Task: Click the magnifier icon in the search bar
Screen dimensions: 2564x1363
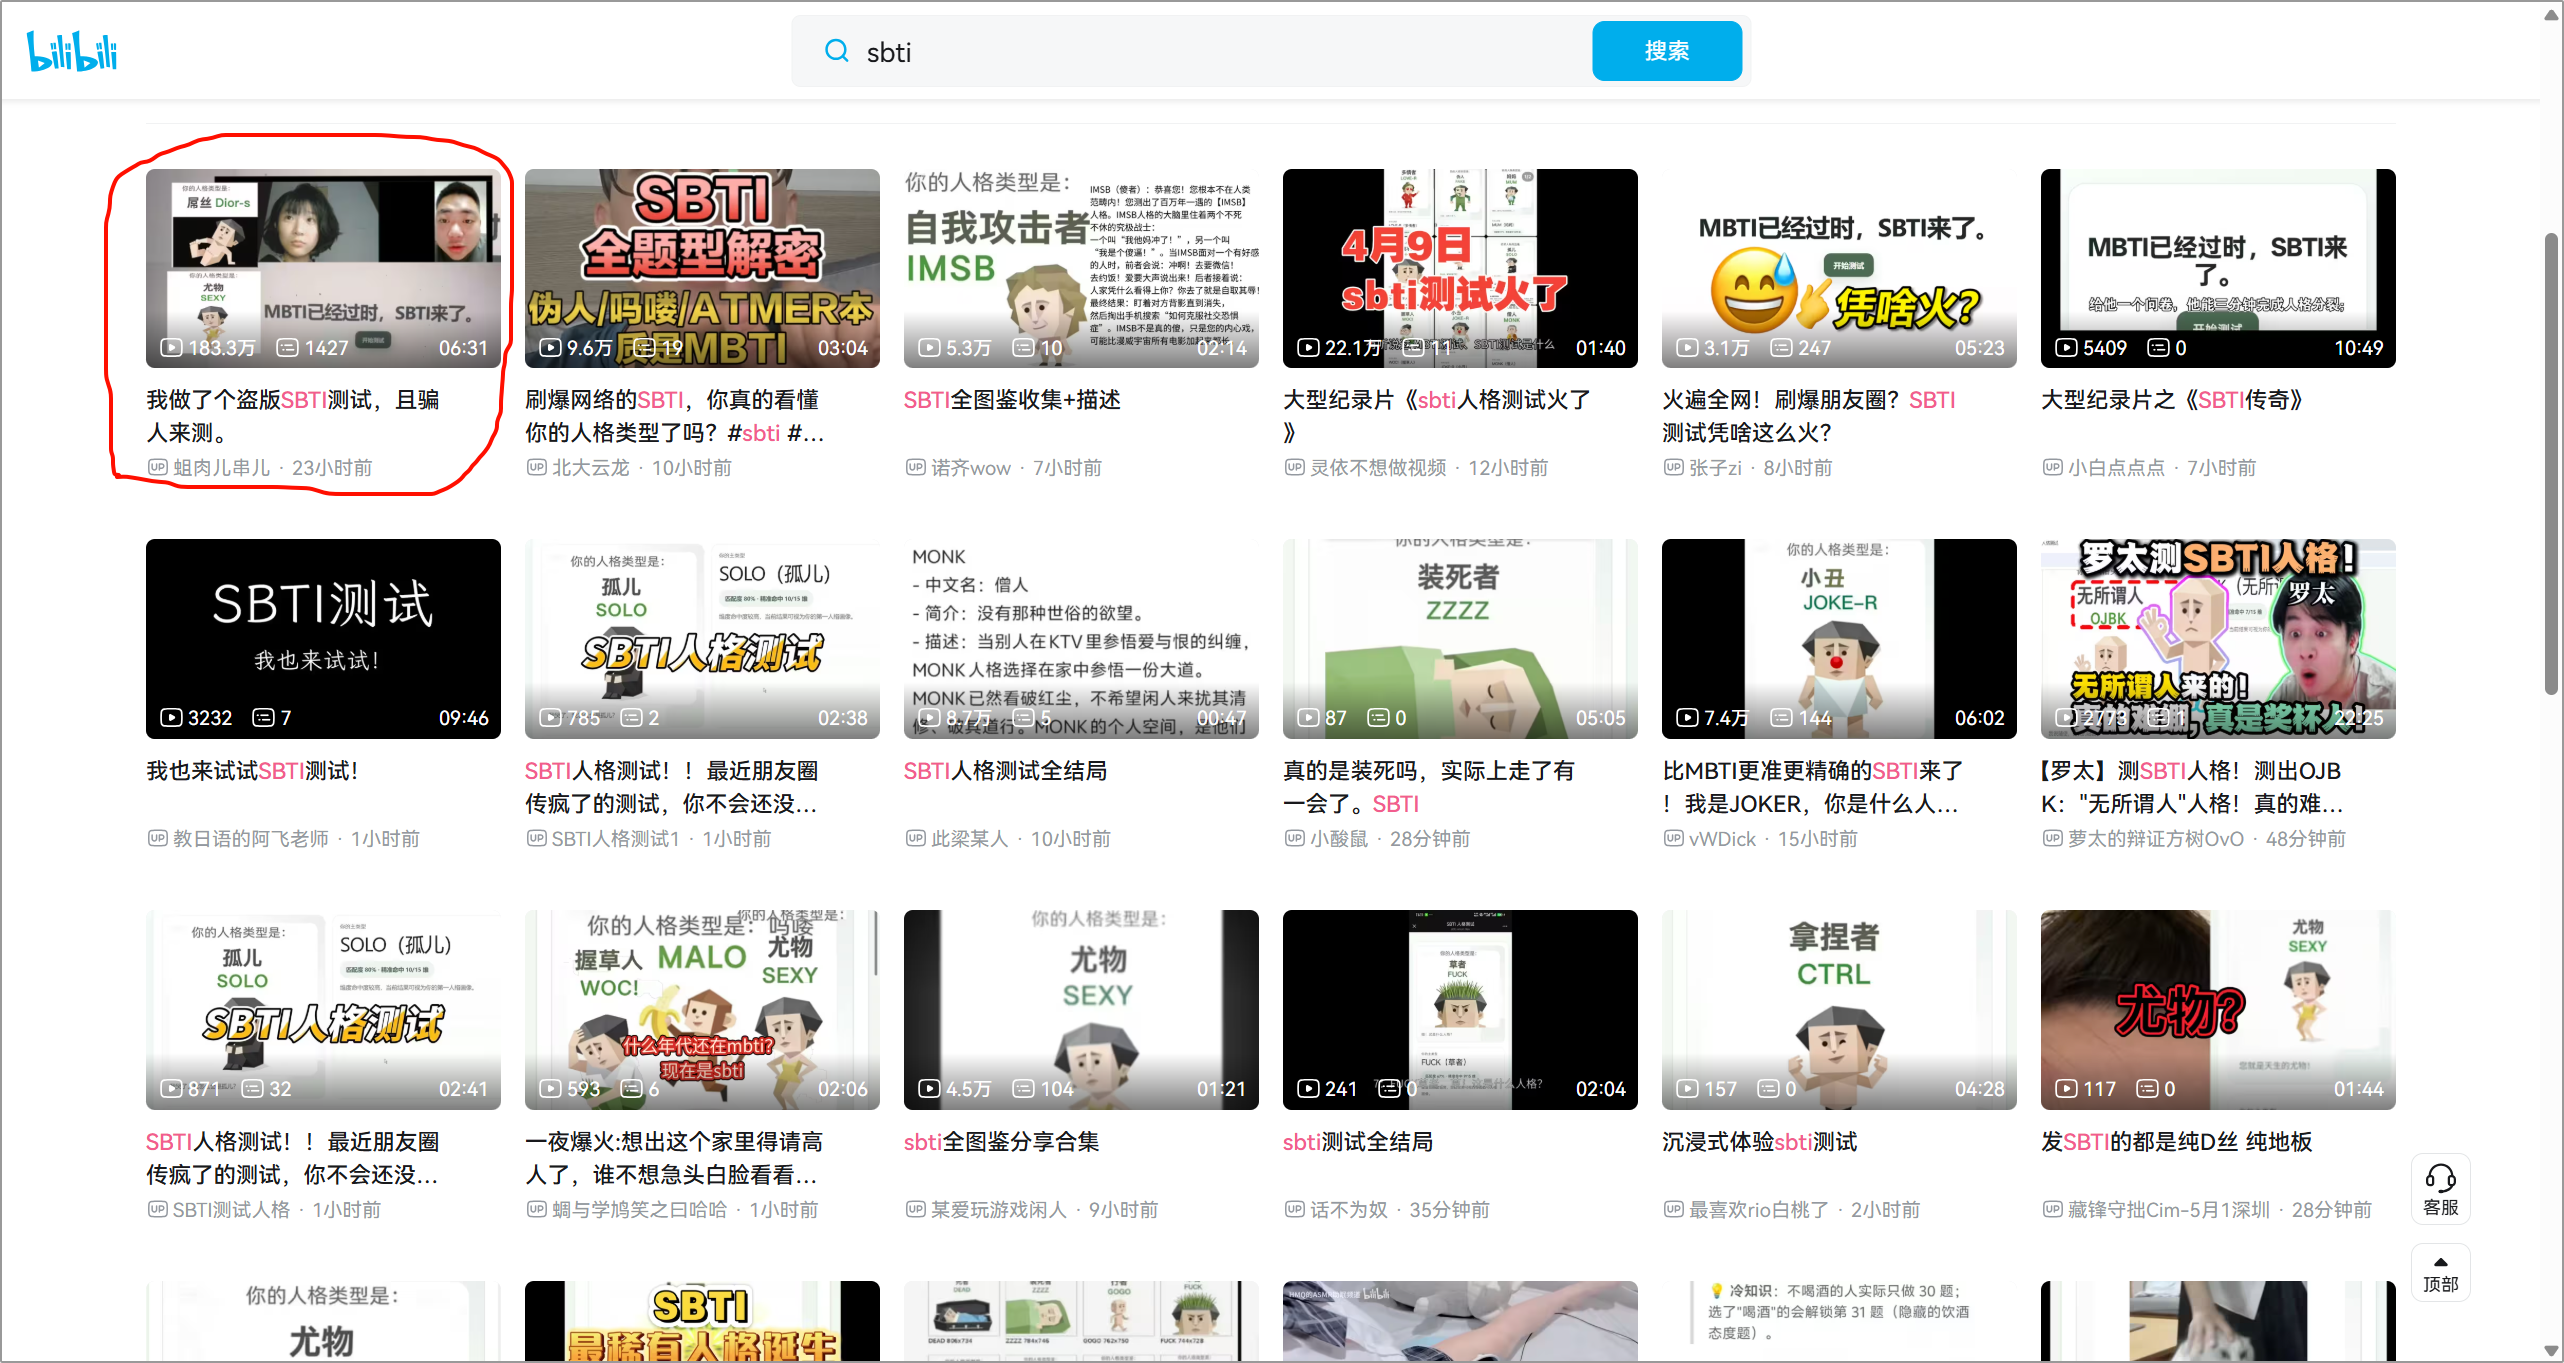Action: coord(836,51)
